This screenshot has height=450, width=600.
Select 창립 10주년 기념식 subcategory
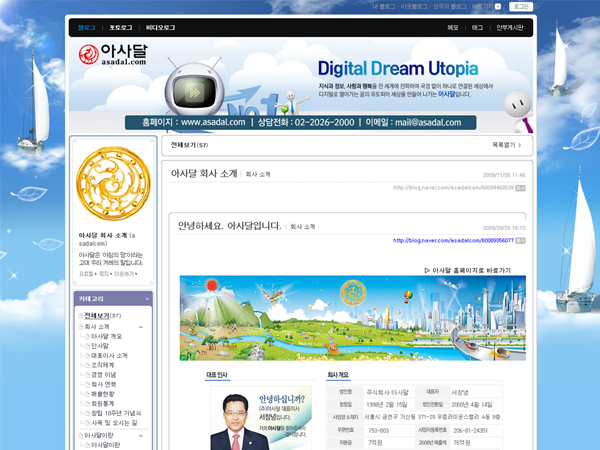coord(116,413)
